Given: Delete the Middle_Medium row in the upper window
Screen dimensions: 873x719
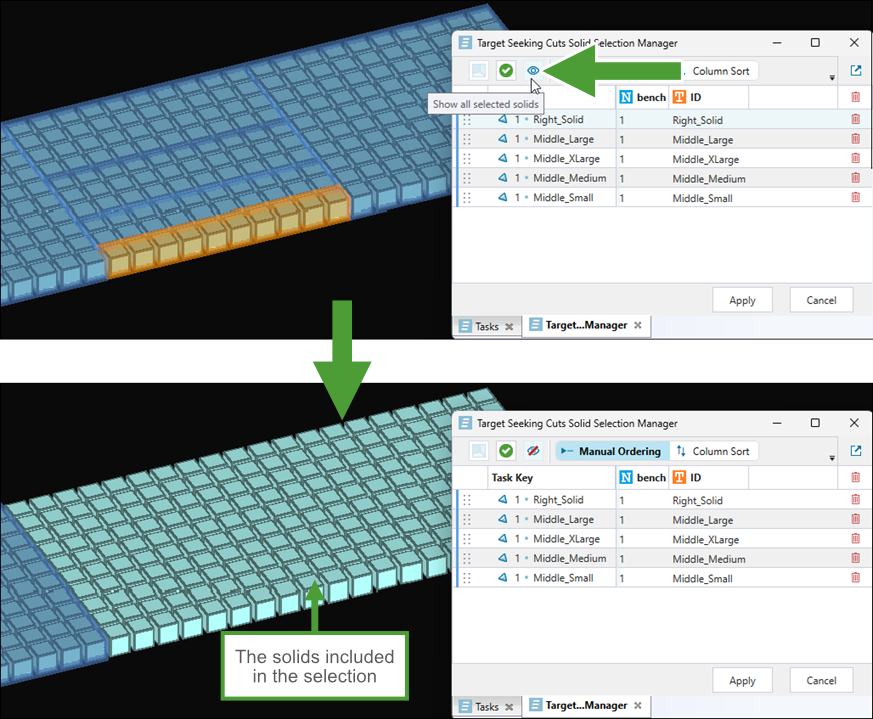Looking at the screenshot, I should pyautogui.click(x=856, y=178).
